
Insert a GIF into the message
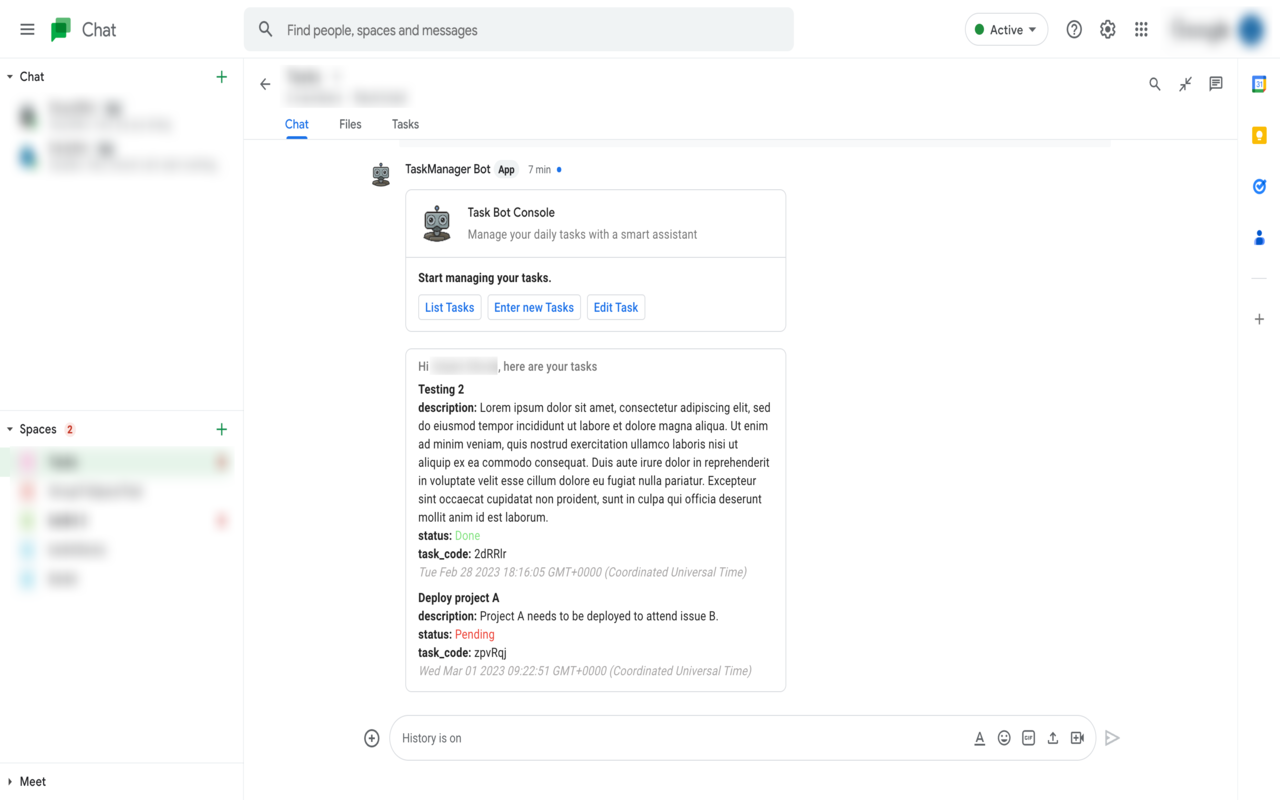coord(1028,737)
